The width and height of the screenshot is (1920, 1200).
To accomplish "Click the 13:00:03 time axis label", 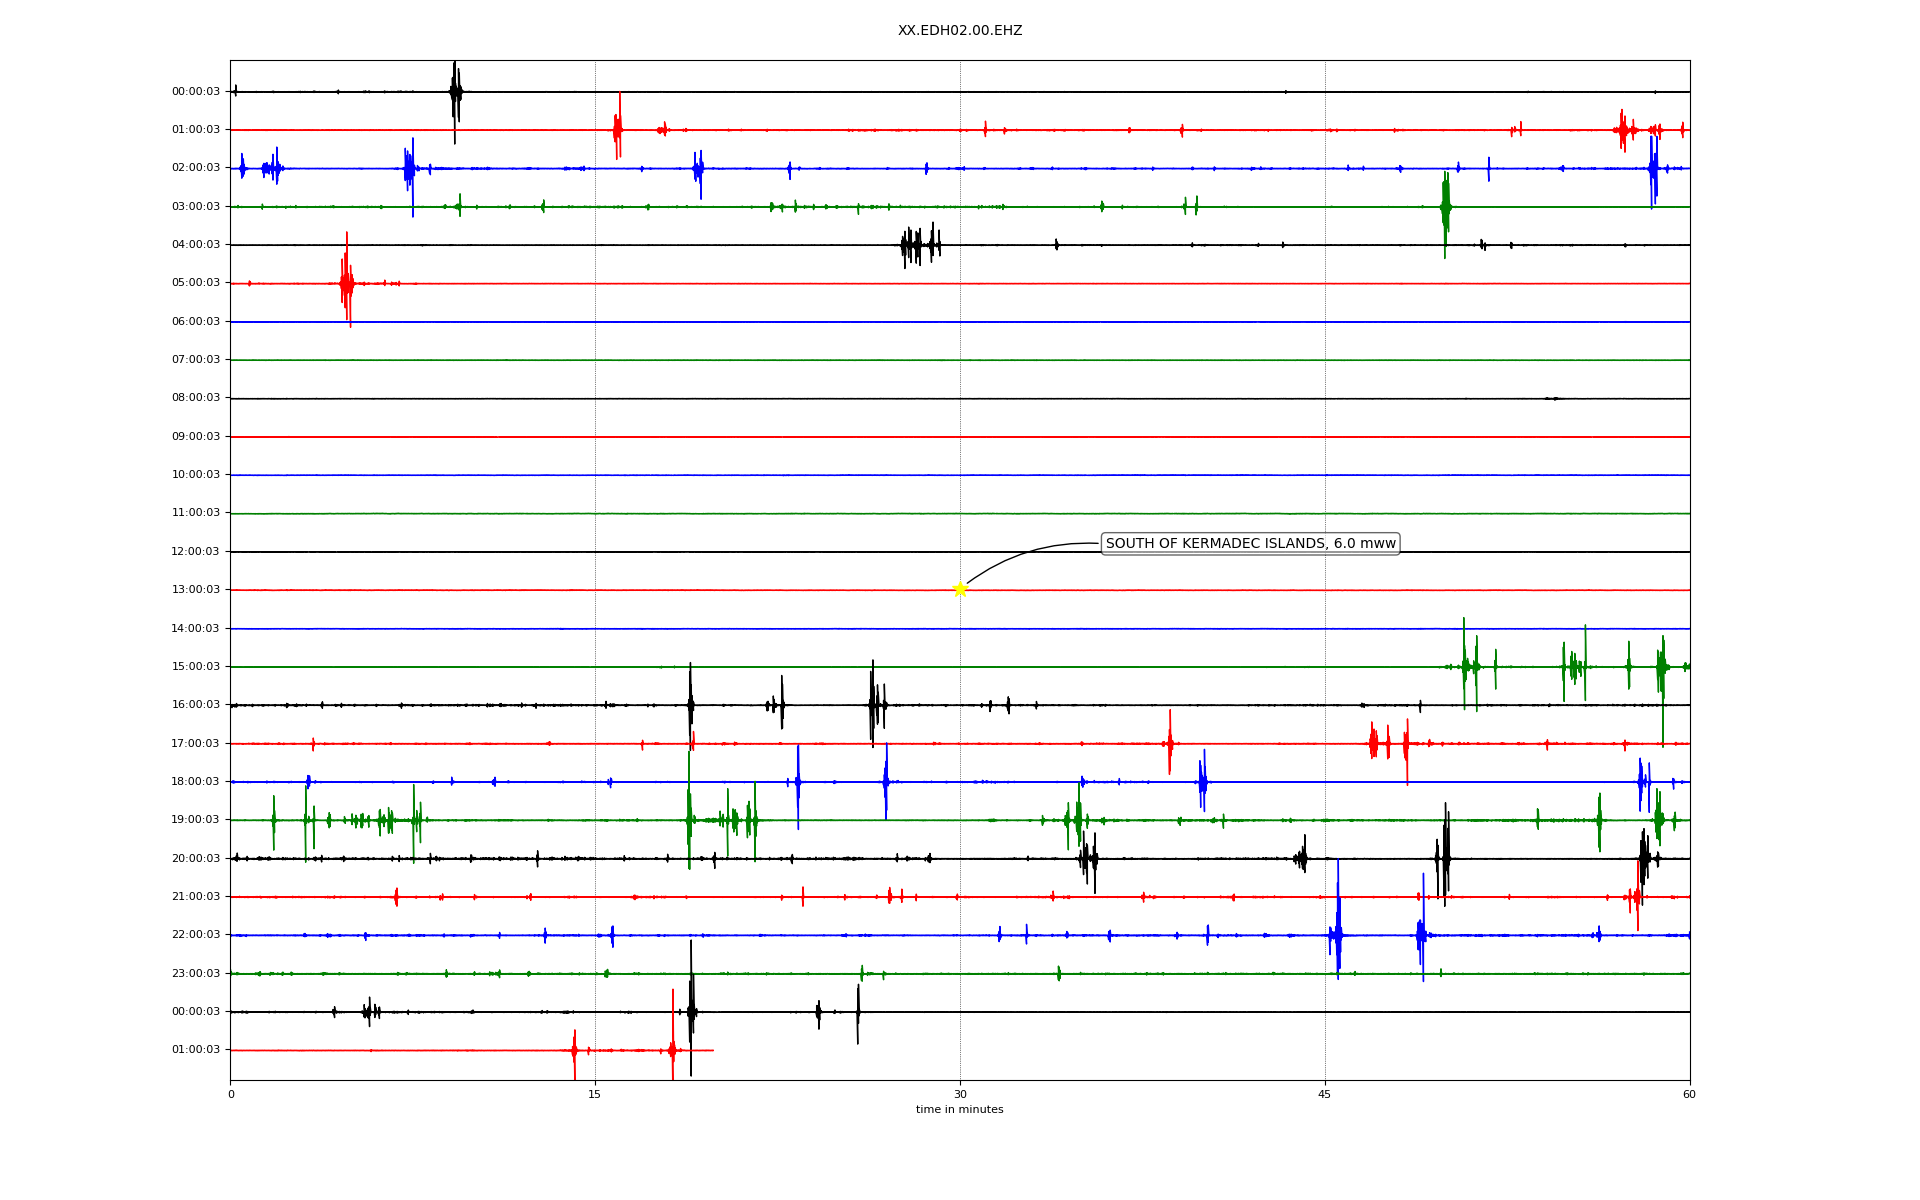I will [196, 590].
